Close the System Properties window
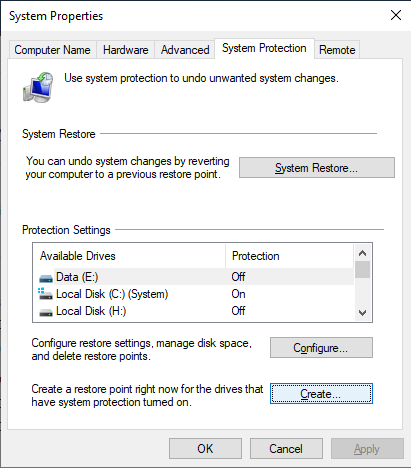Viewport: 411px width, 468px height. coord(396,15)
